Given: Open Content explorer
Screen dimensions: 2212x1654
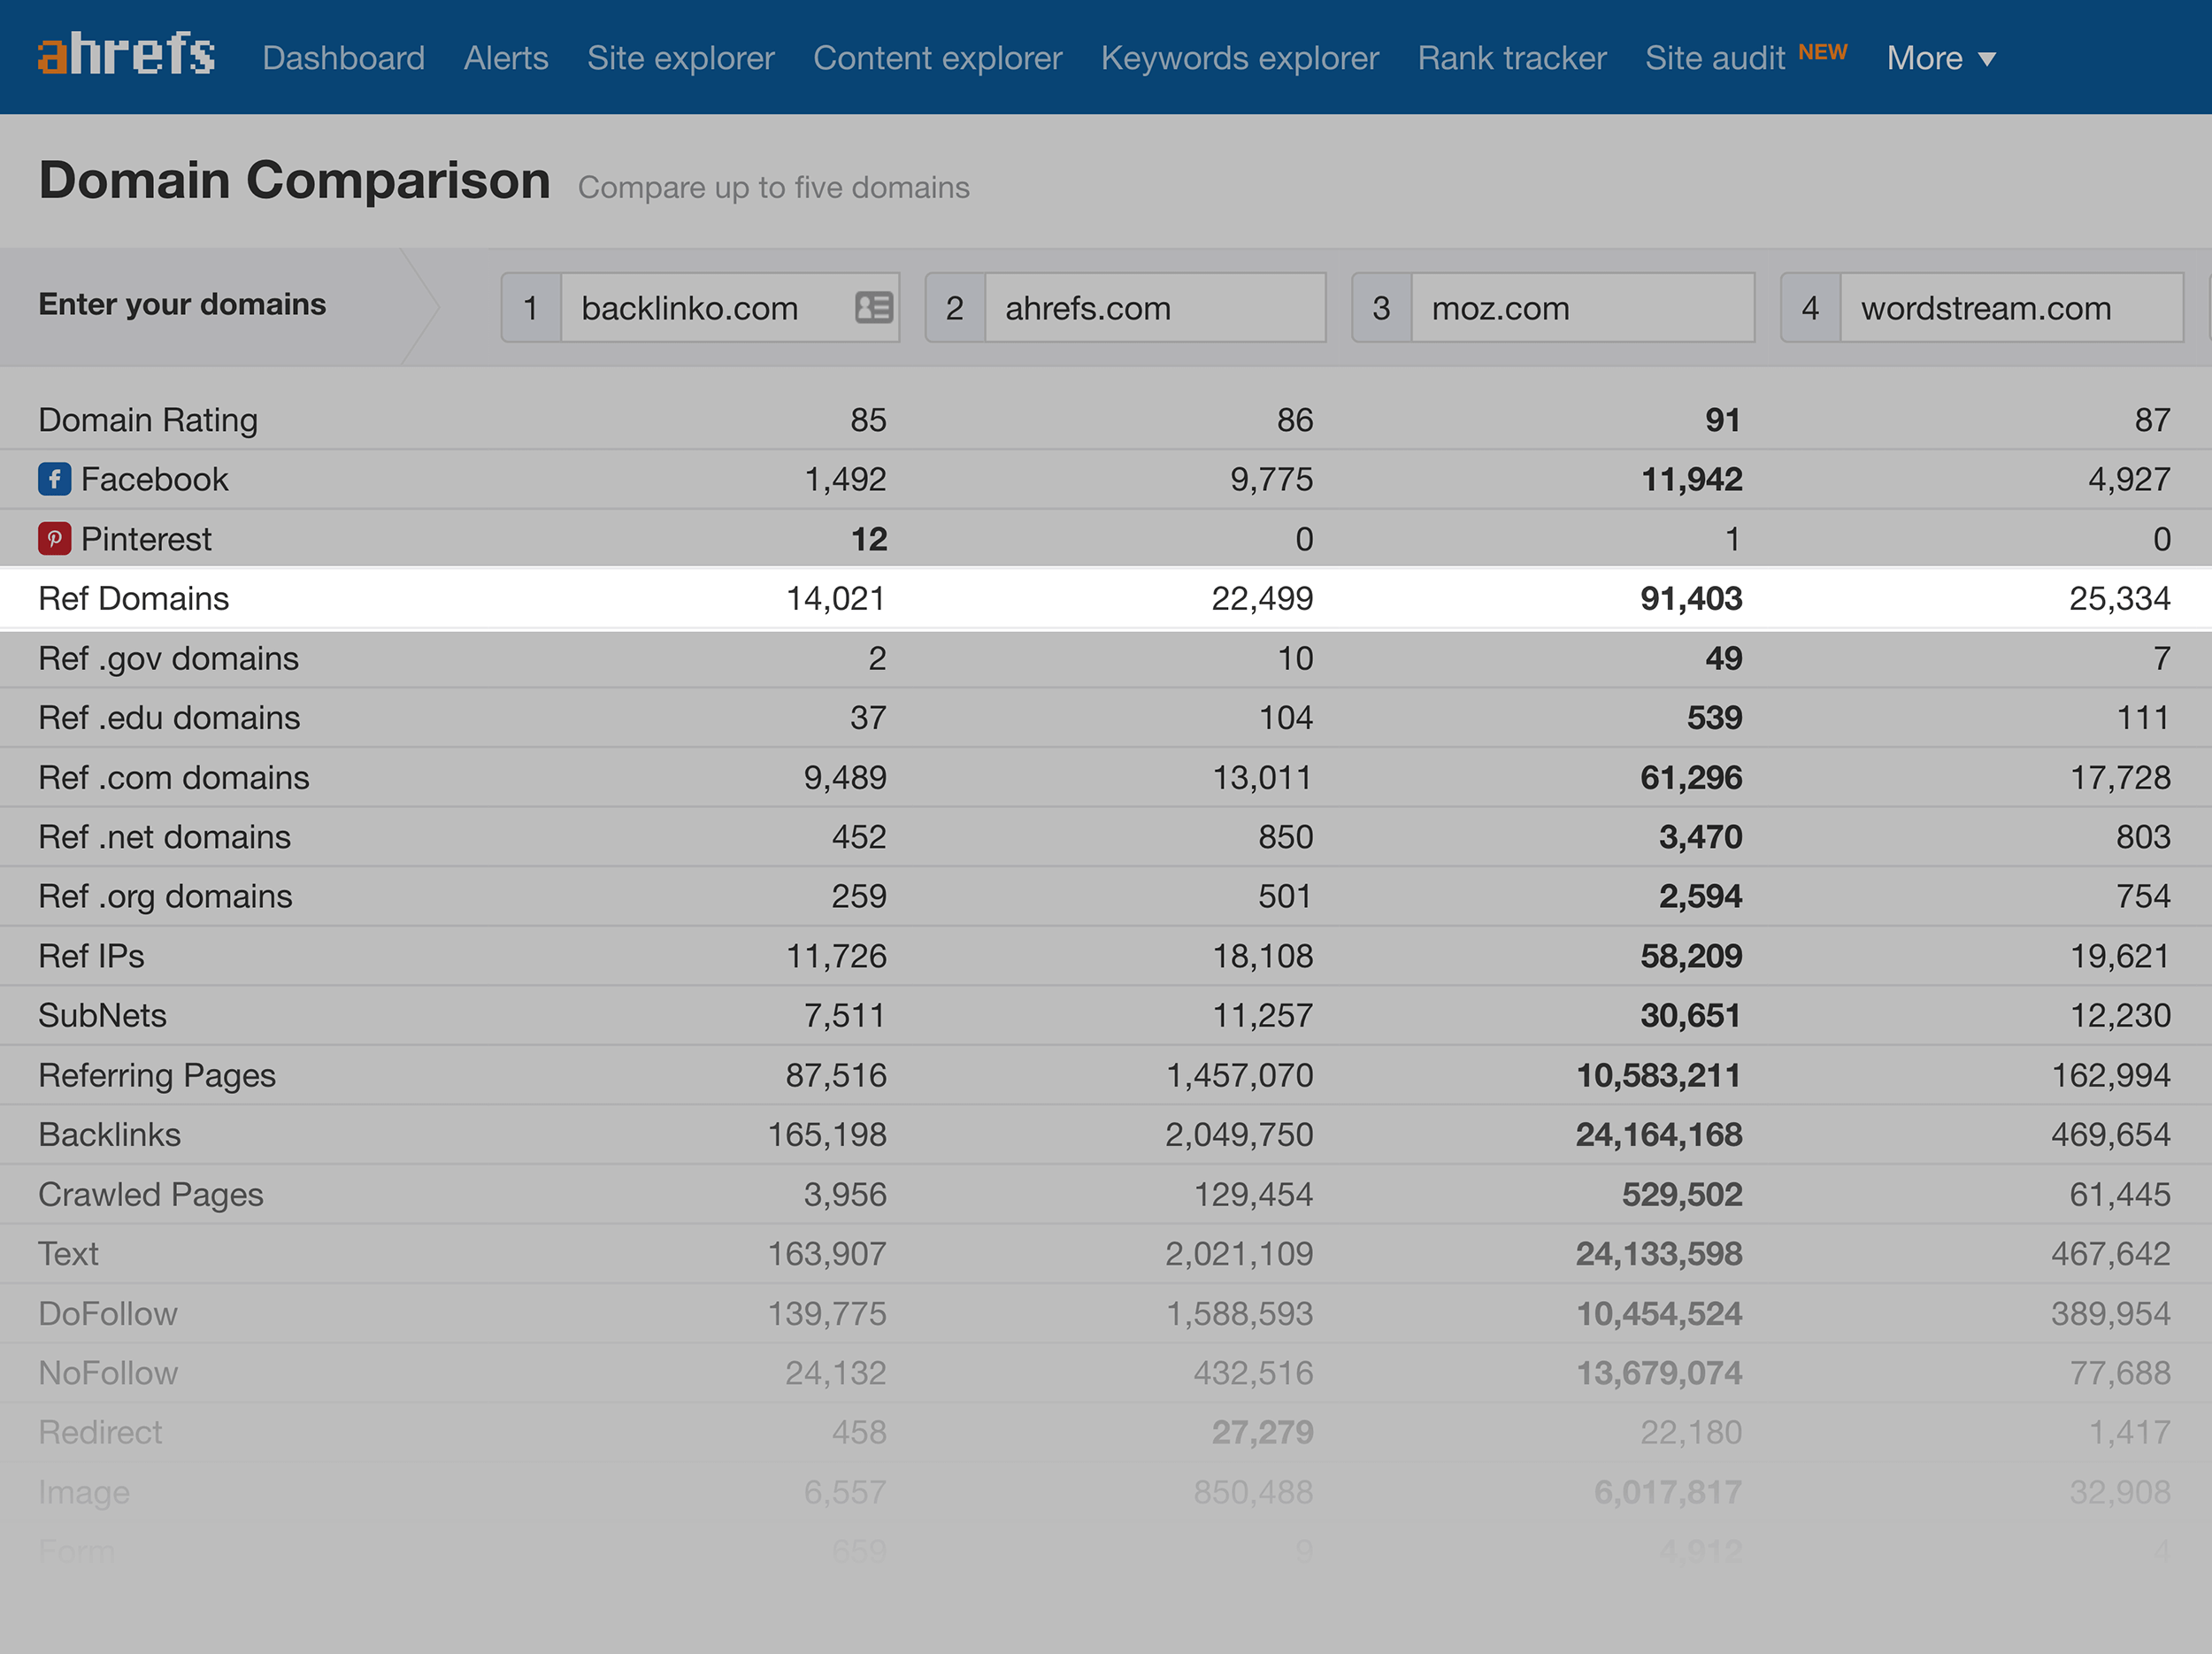Looking at the screenshot, I should click(x=937, y=58).
